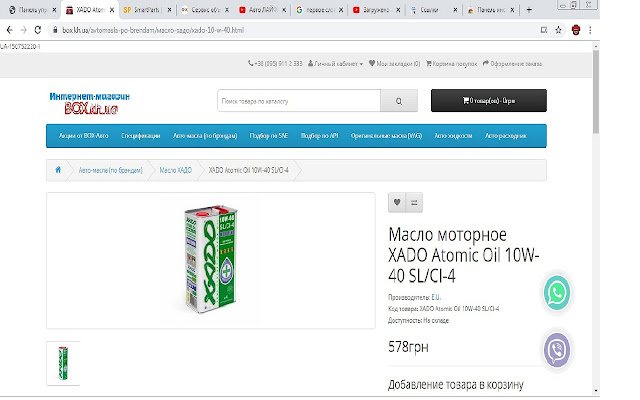Screen dimensions: 640x400
Task: Open the red browser extension icon
Action: click(576, 30)
